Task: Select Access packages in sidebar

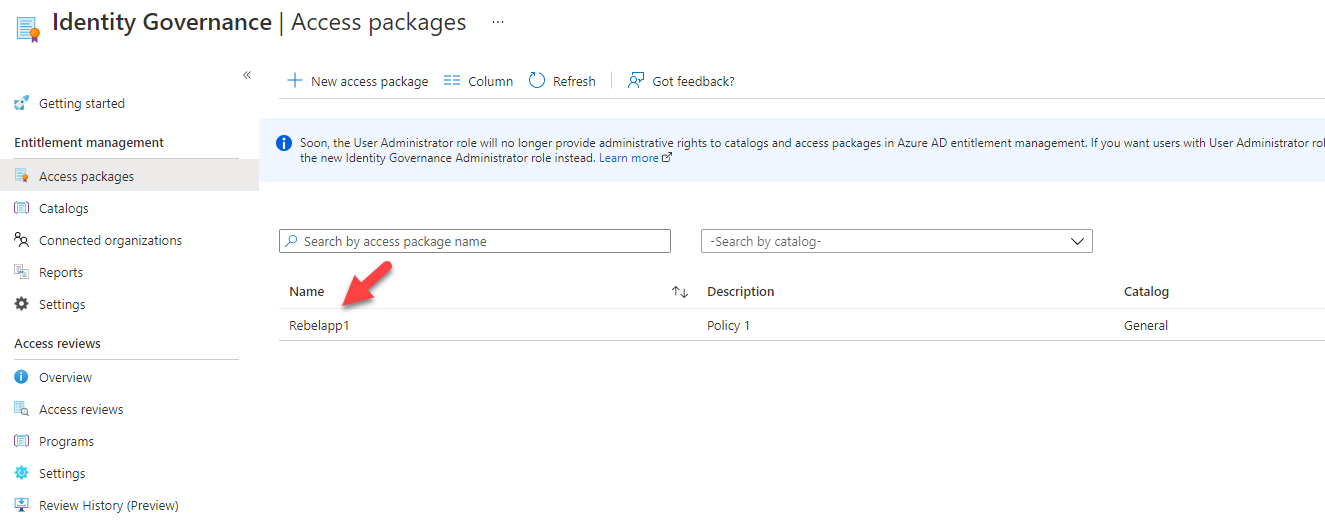Action: [x=86, y=176]
